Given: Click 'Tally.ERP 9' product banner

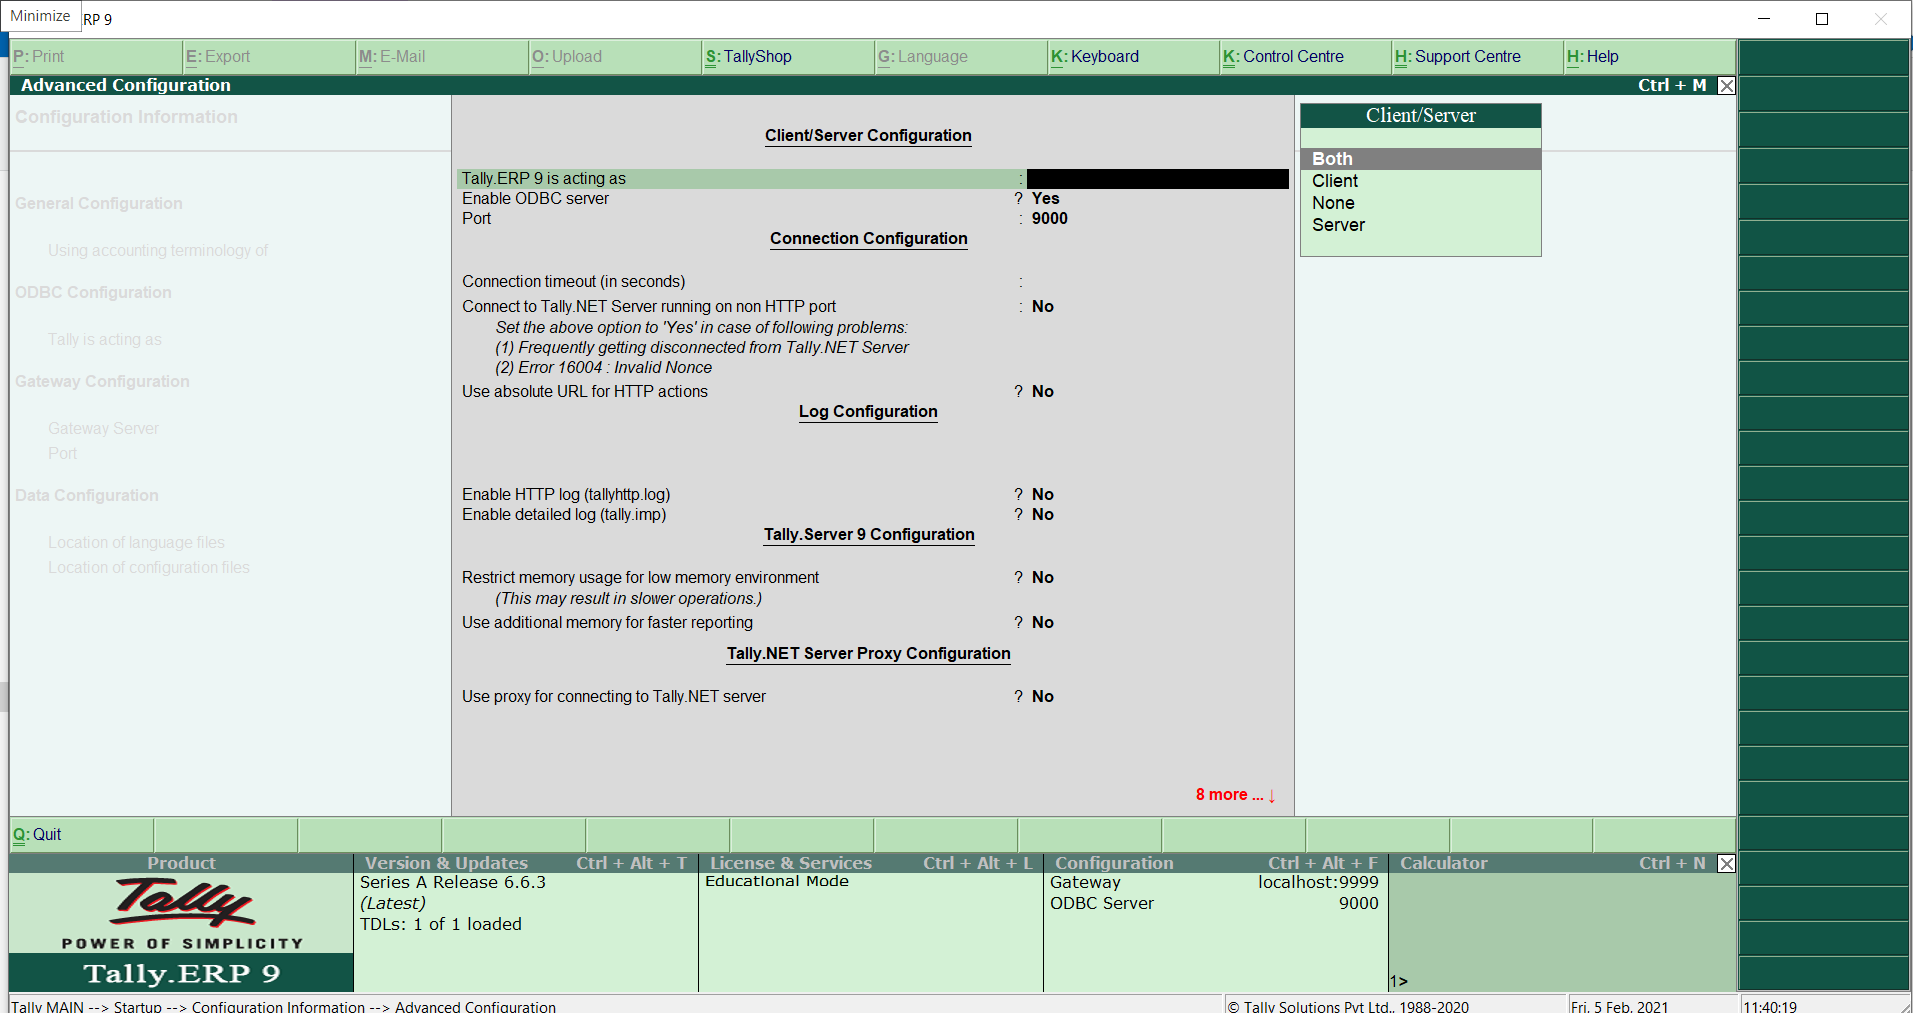Looking at the screenshot, I should [181, 973].
